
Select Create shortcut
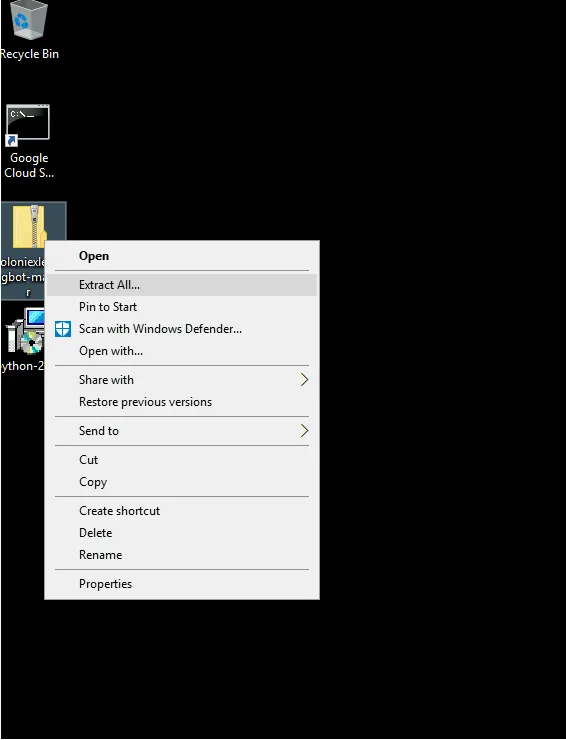(x=182, y=511)
